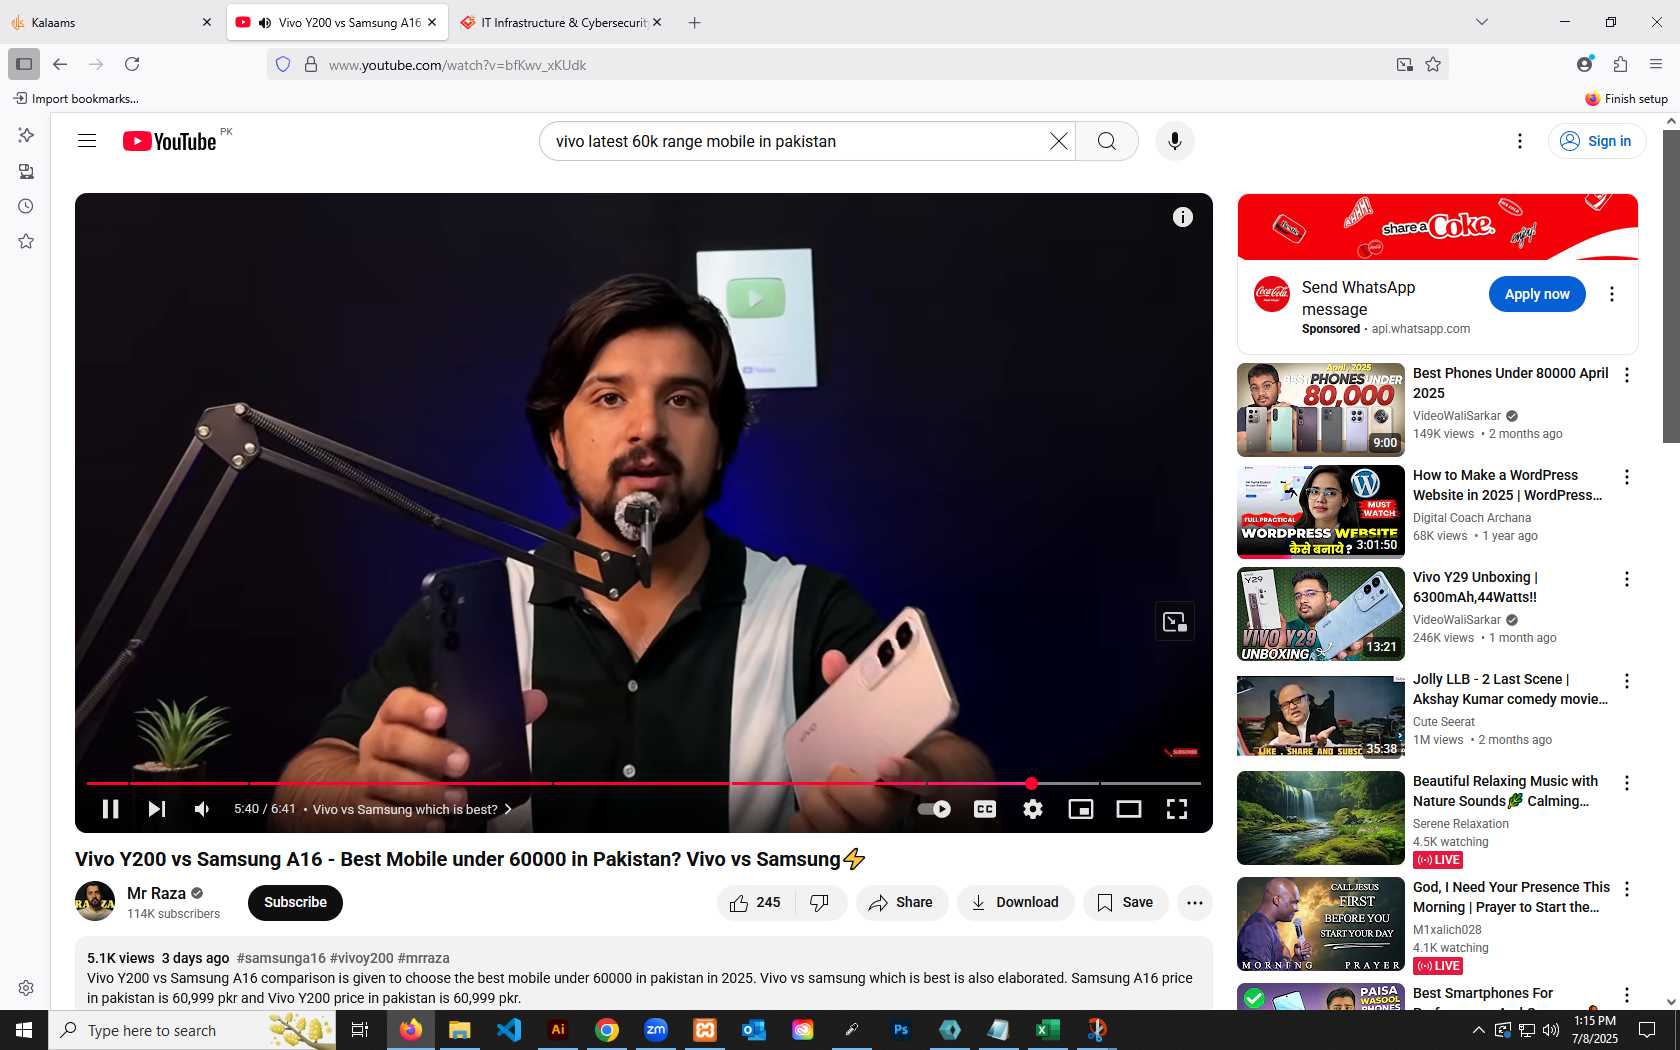Image resolution: width=1680 pixels, height=1050 pixels.
Task: Go back to previous page
Action: coord(60,64)
